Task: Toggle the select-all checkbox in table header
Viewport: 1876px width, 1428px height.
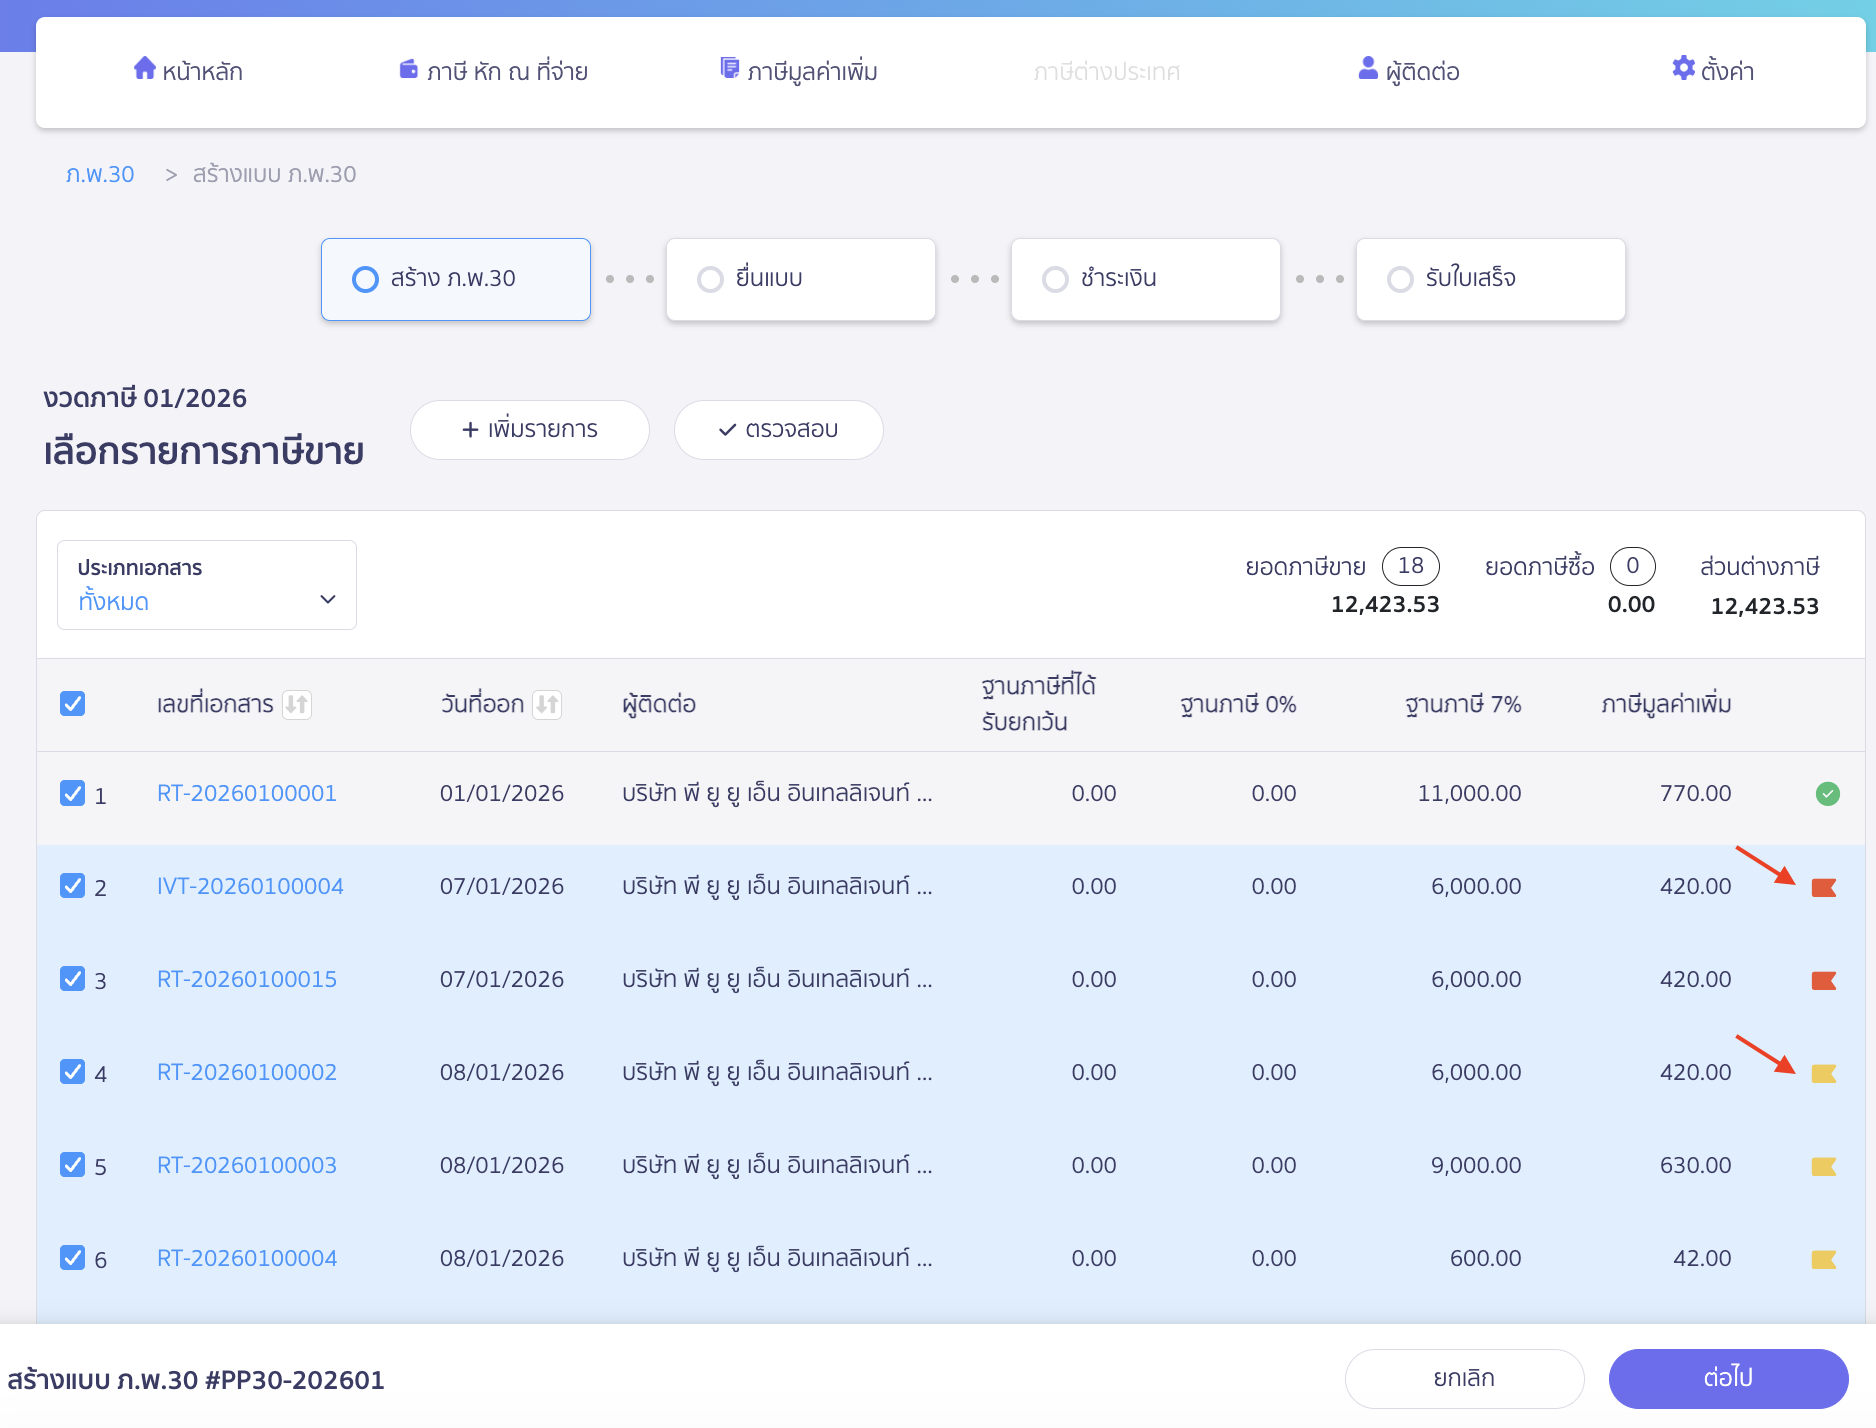Action: click(73, 704)
